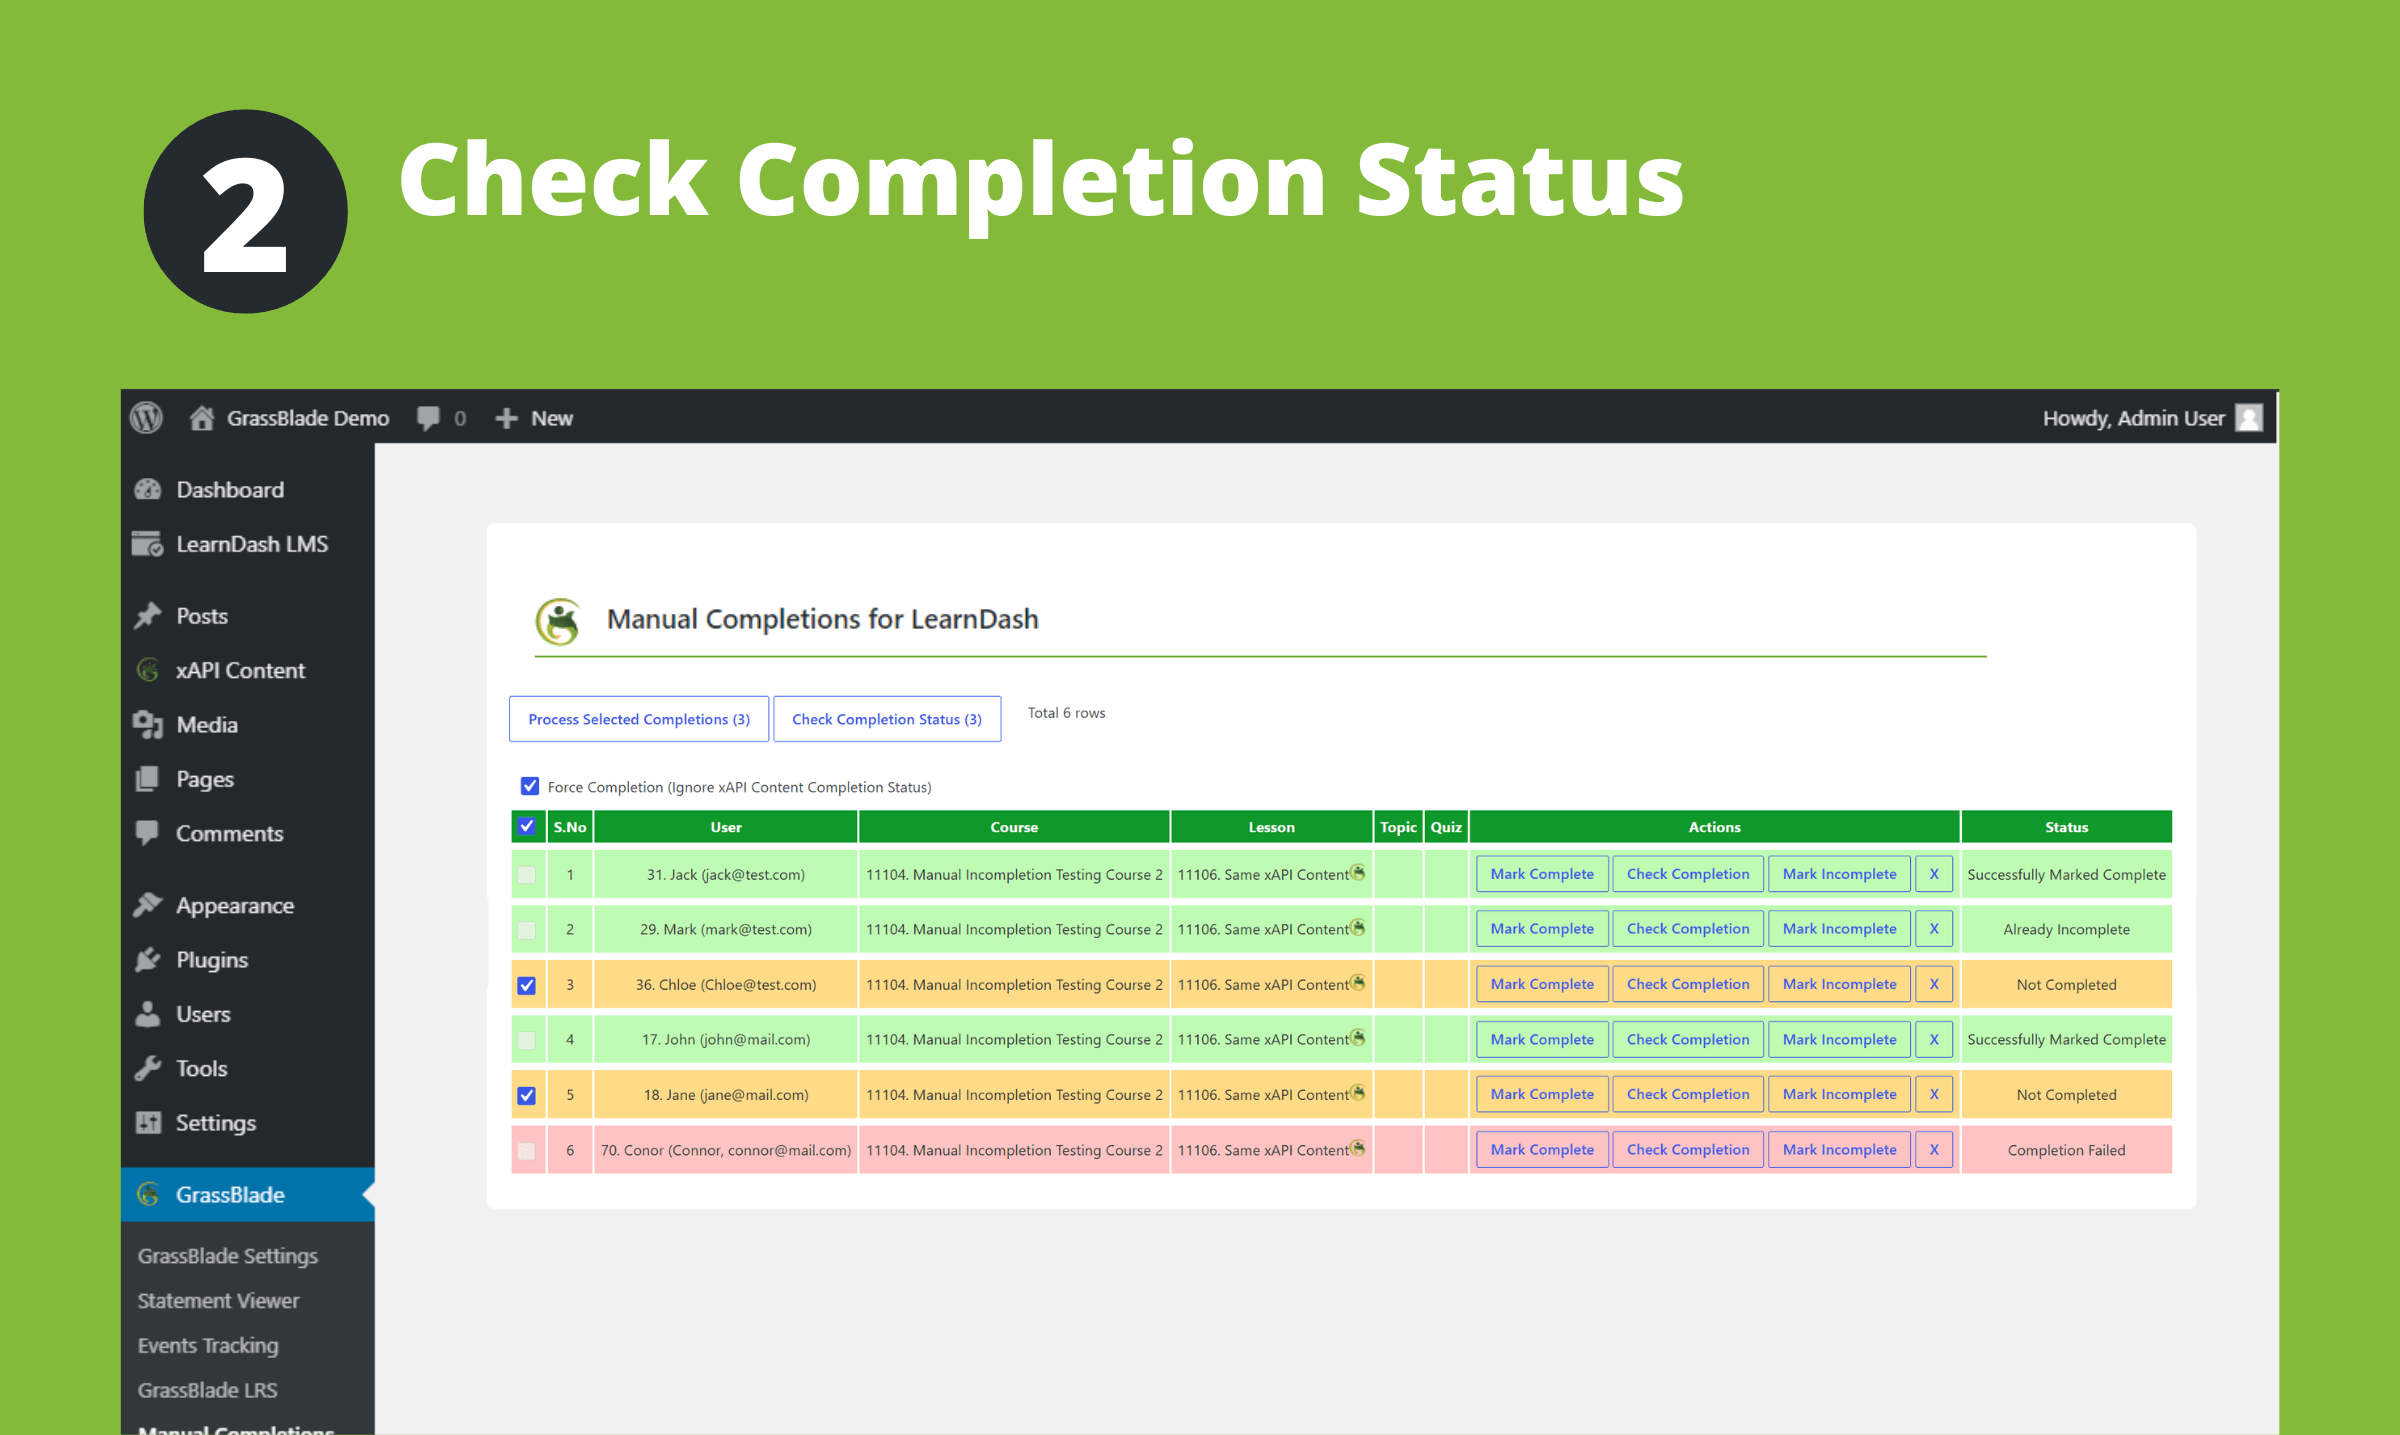Click Mark Complete for Jack's row
This screenshot has width=2400, height=1435.
tap(1542, 874)
